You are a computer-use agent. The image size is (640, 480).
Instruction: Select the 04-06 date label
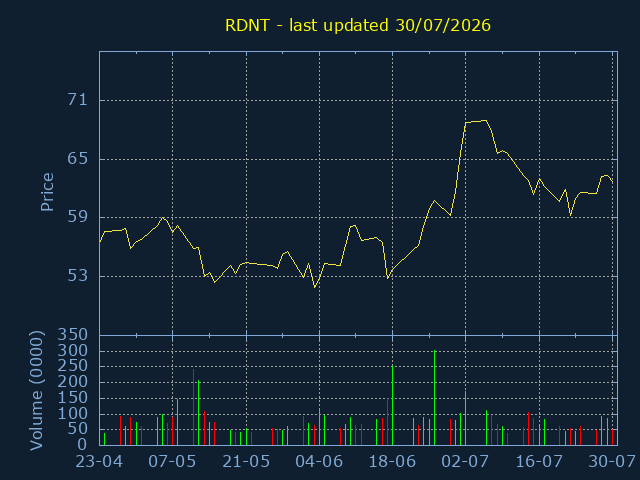pos(319,462)
